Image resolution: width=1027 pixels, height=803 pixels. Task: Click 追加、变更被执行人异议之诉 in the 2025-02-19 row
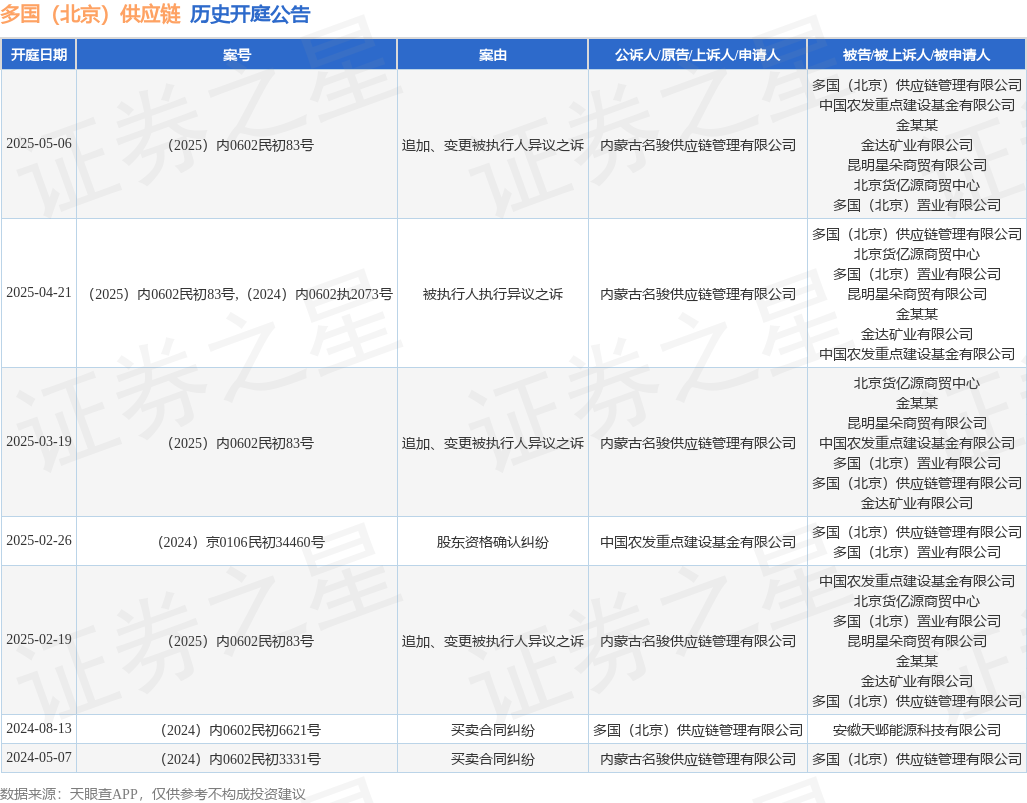pyautogui.click(x=493, y=641)
